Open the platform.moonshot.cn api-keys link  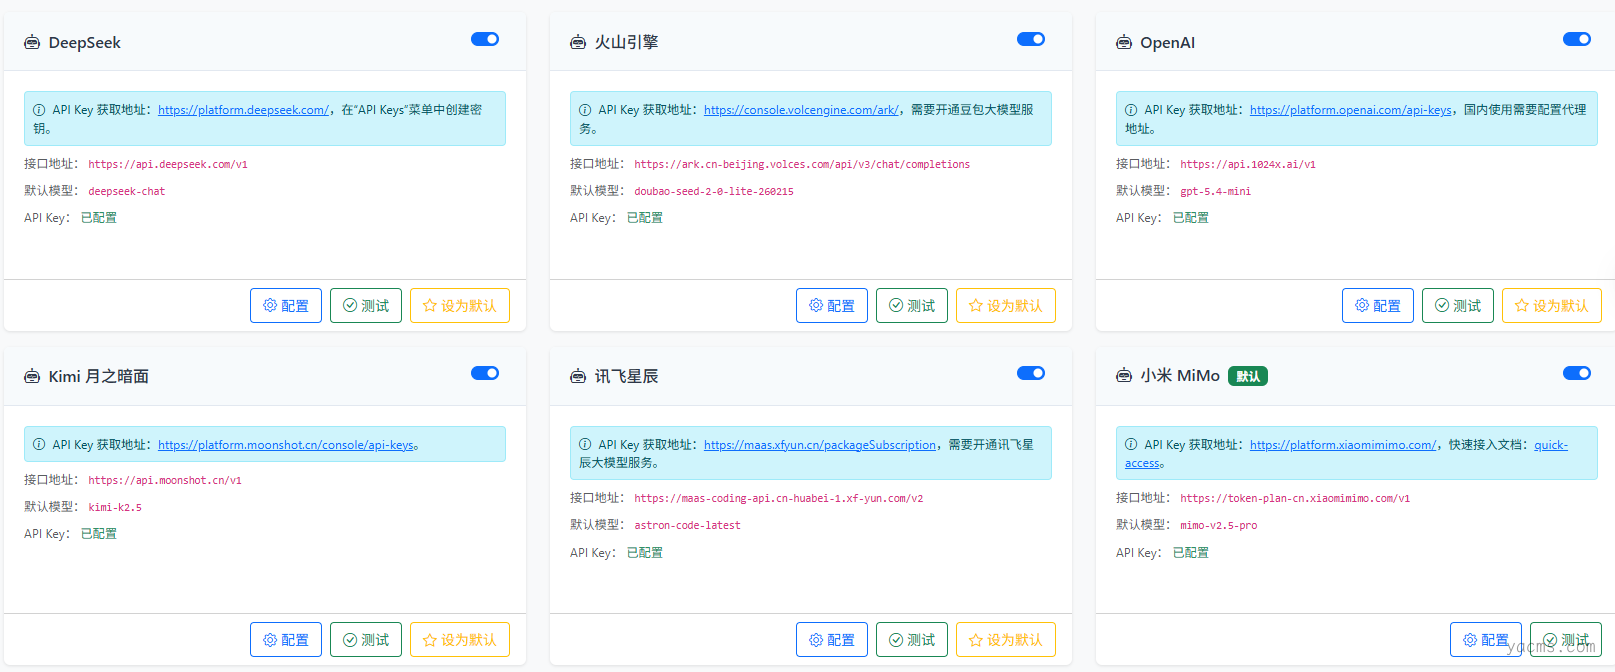(286, 445)
